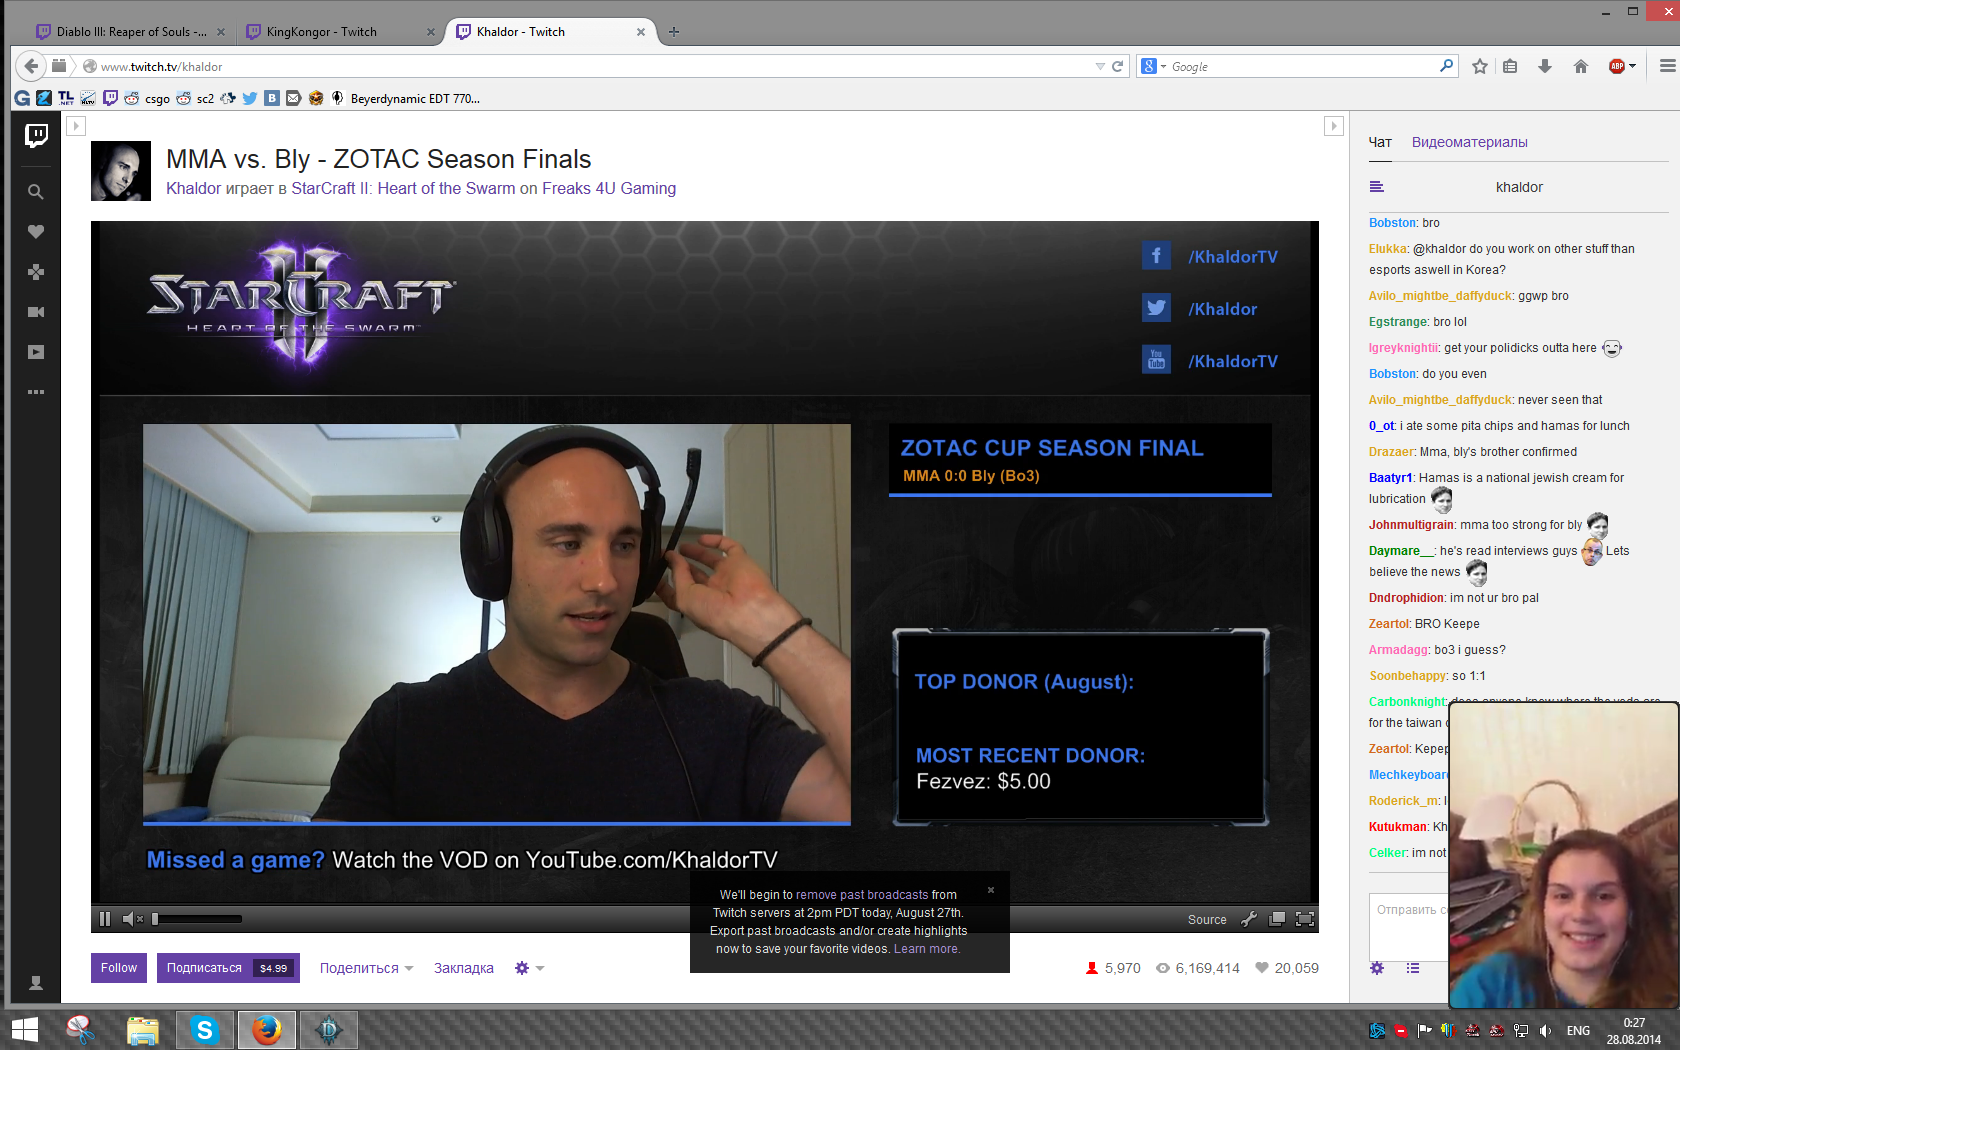Adjust the player volume slider

[x=196, y=919]
